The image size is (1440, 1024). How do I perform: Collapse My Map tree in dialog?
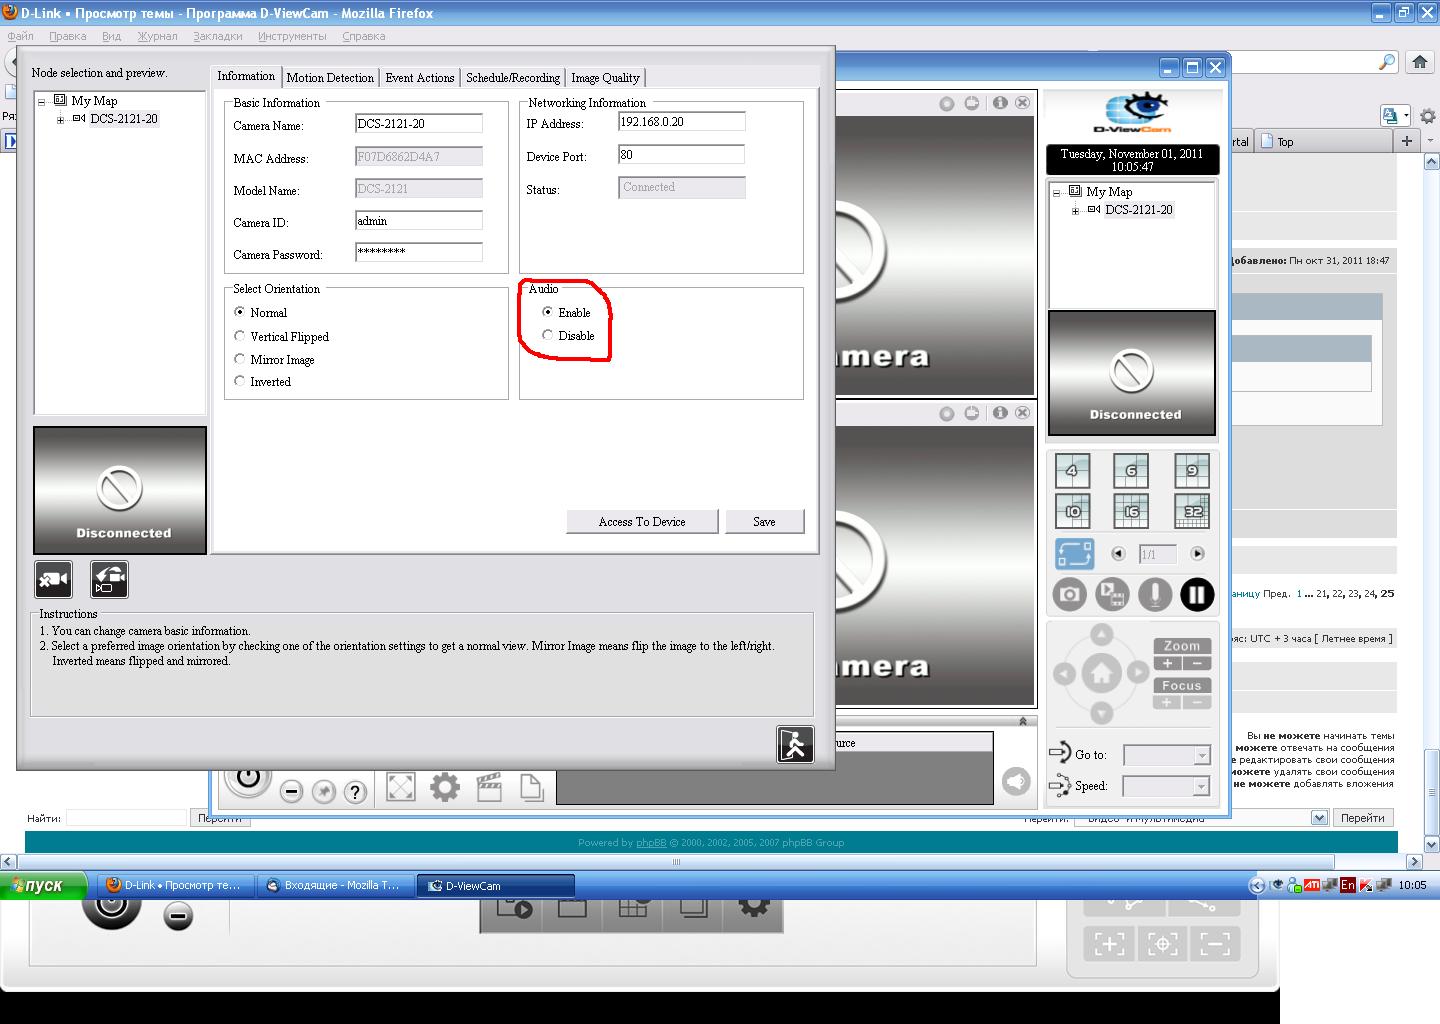coord(42,102)
